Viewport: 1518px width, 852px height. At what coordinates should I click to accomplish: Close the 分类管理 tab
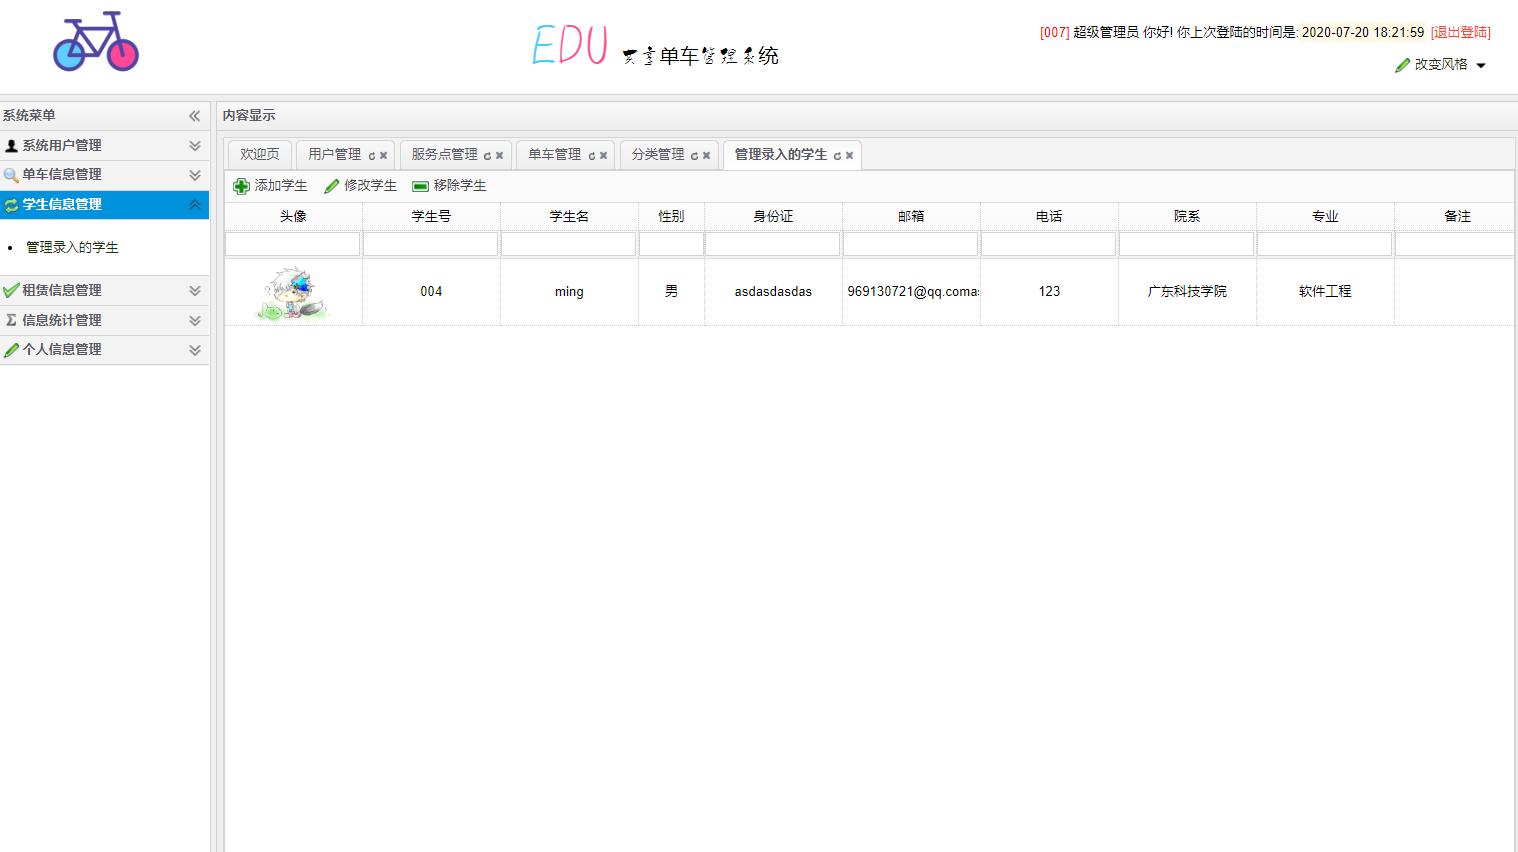coord(706,154)
